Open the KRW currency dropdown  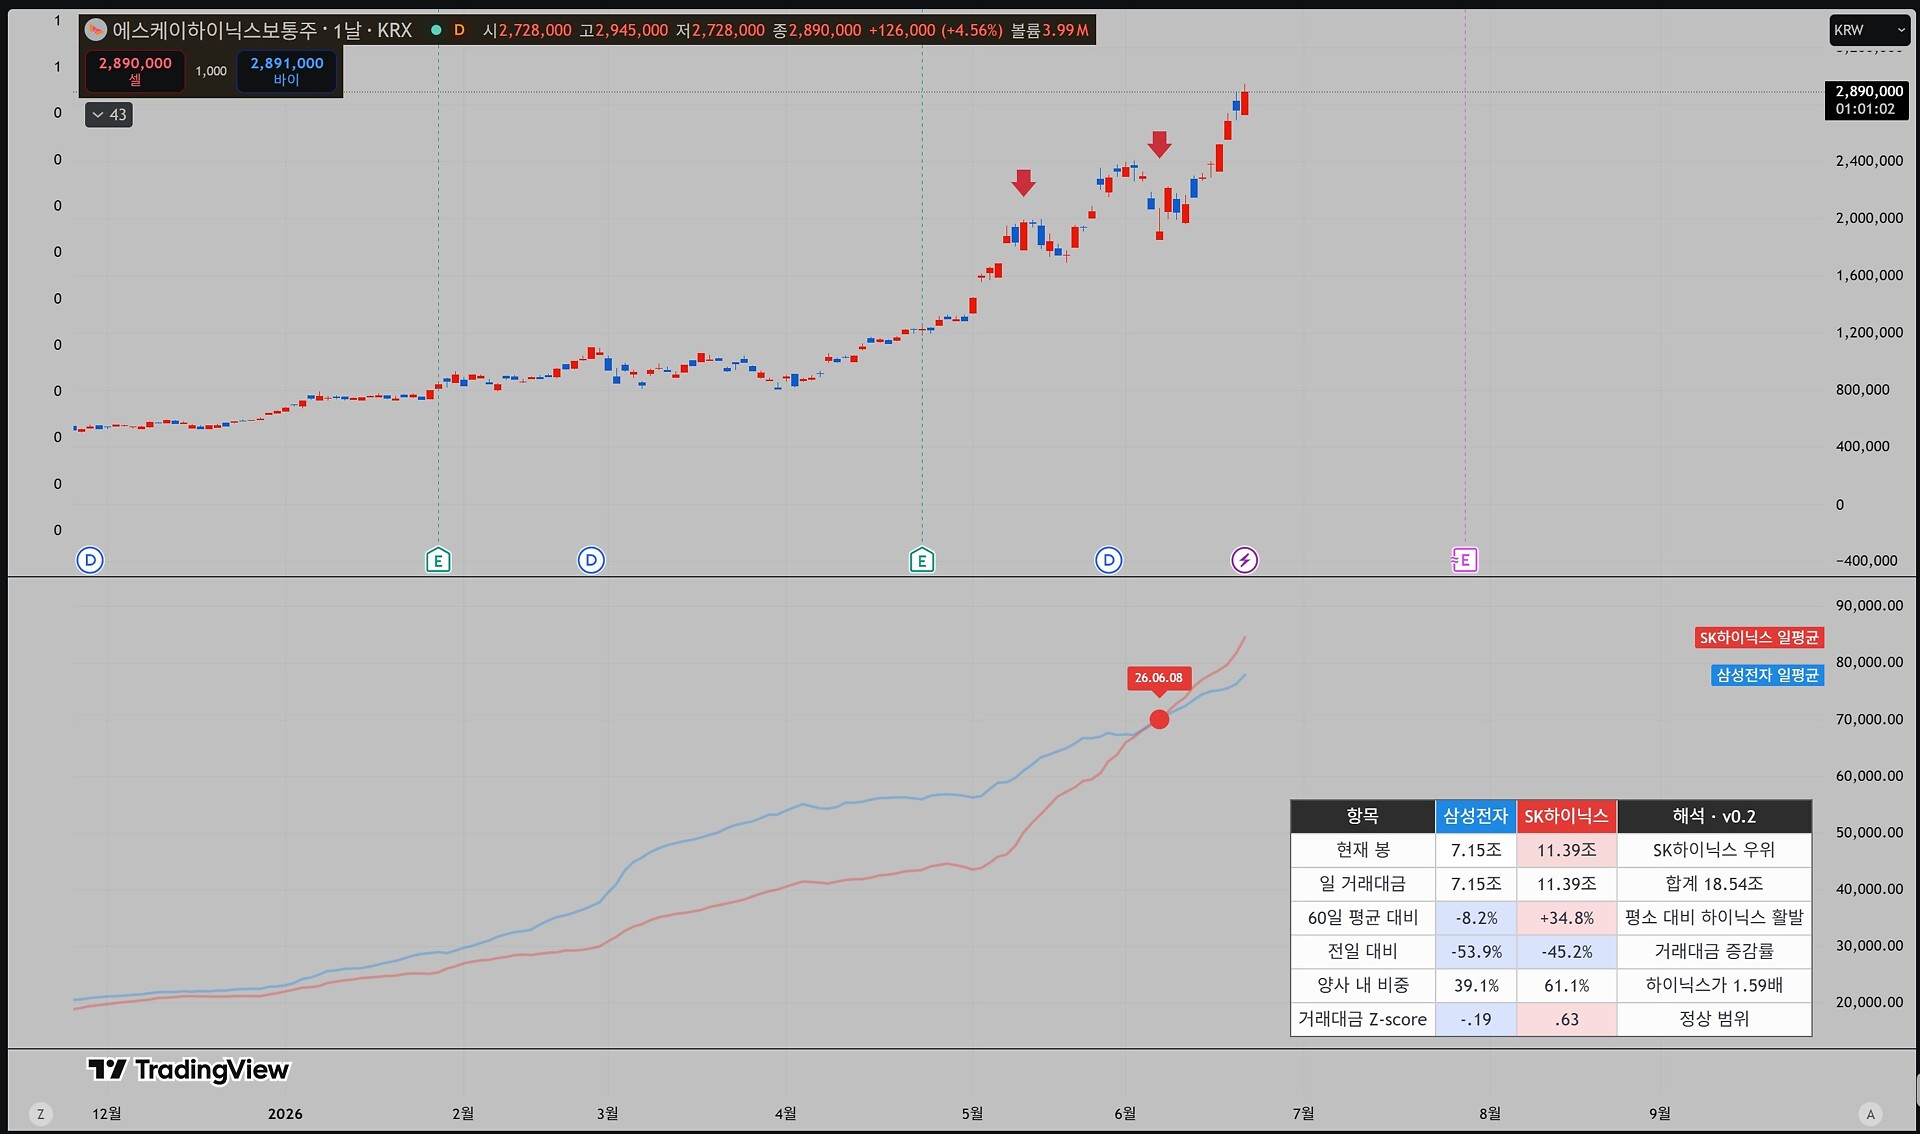(1869, 30)
